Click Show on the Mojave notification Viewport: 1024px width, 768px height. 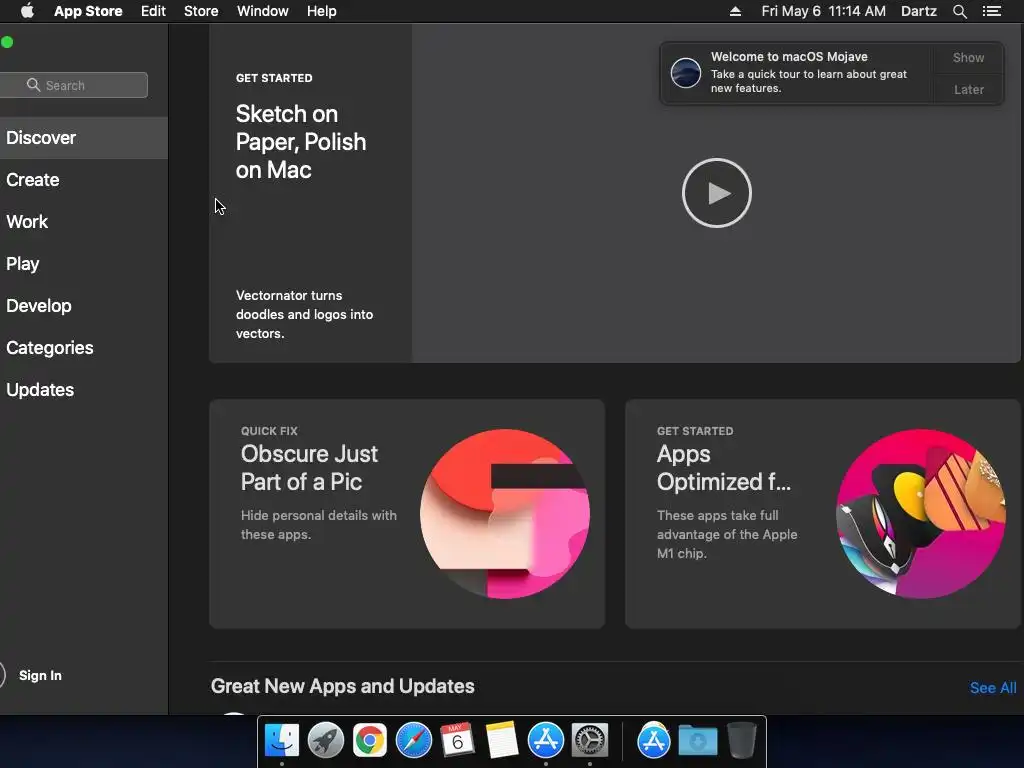(x=968, y=57)
